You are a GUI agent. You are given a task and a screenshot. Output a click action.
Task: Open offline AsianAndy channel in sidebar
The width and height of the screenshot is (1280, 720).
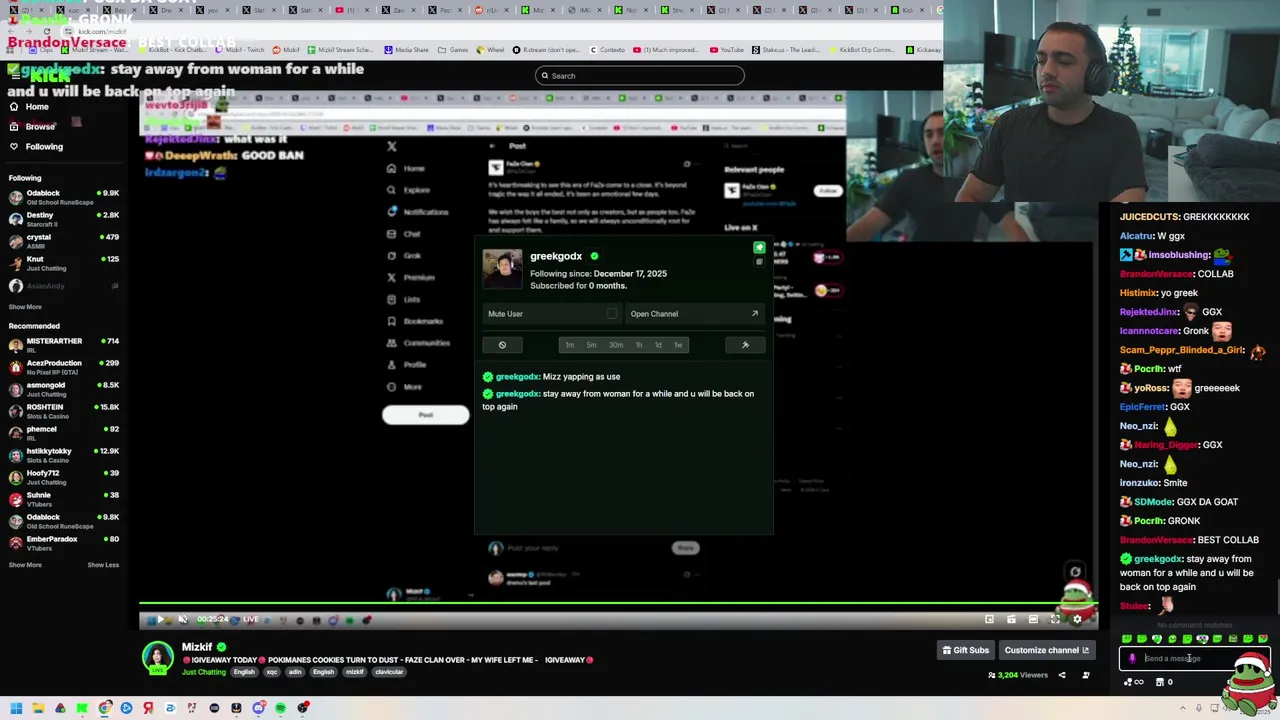pos(64,286)
